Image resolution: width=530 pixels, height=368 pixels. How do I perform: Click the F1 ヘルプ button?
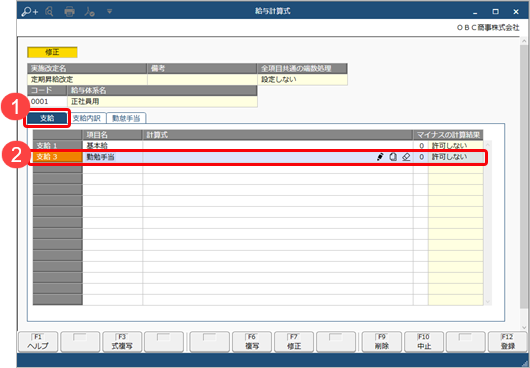pos(38,342)
